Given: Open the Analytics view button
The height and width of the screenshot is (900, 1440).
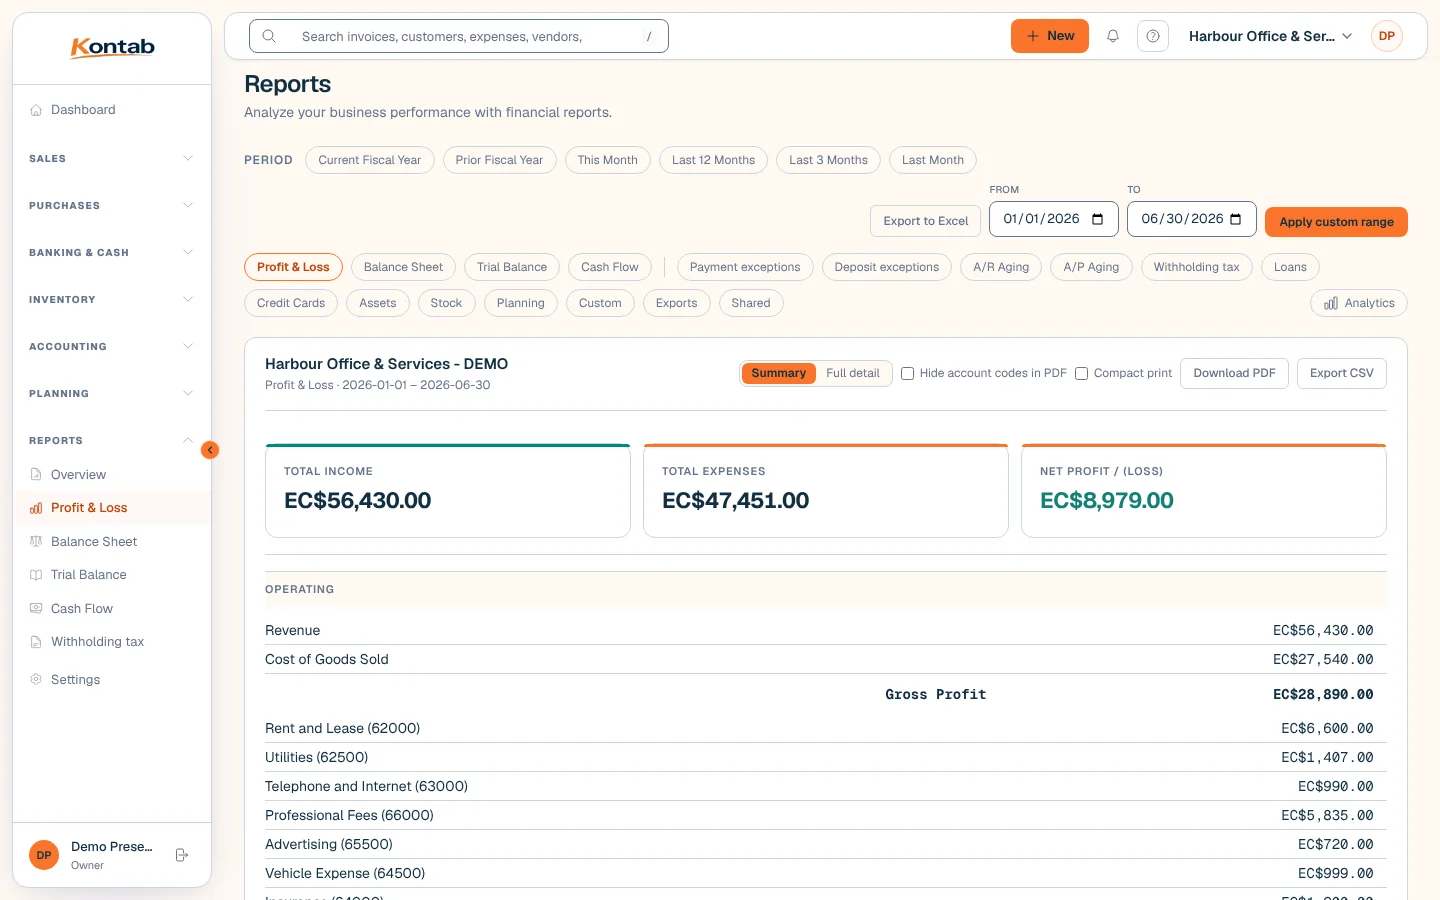Looking at the screenshot, I should coord(1359,303).
